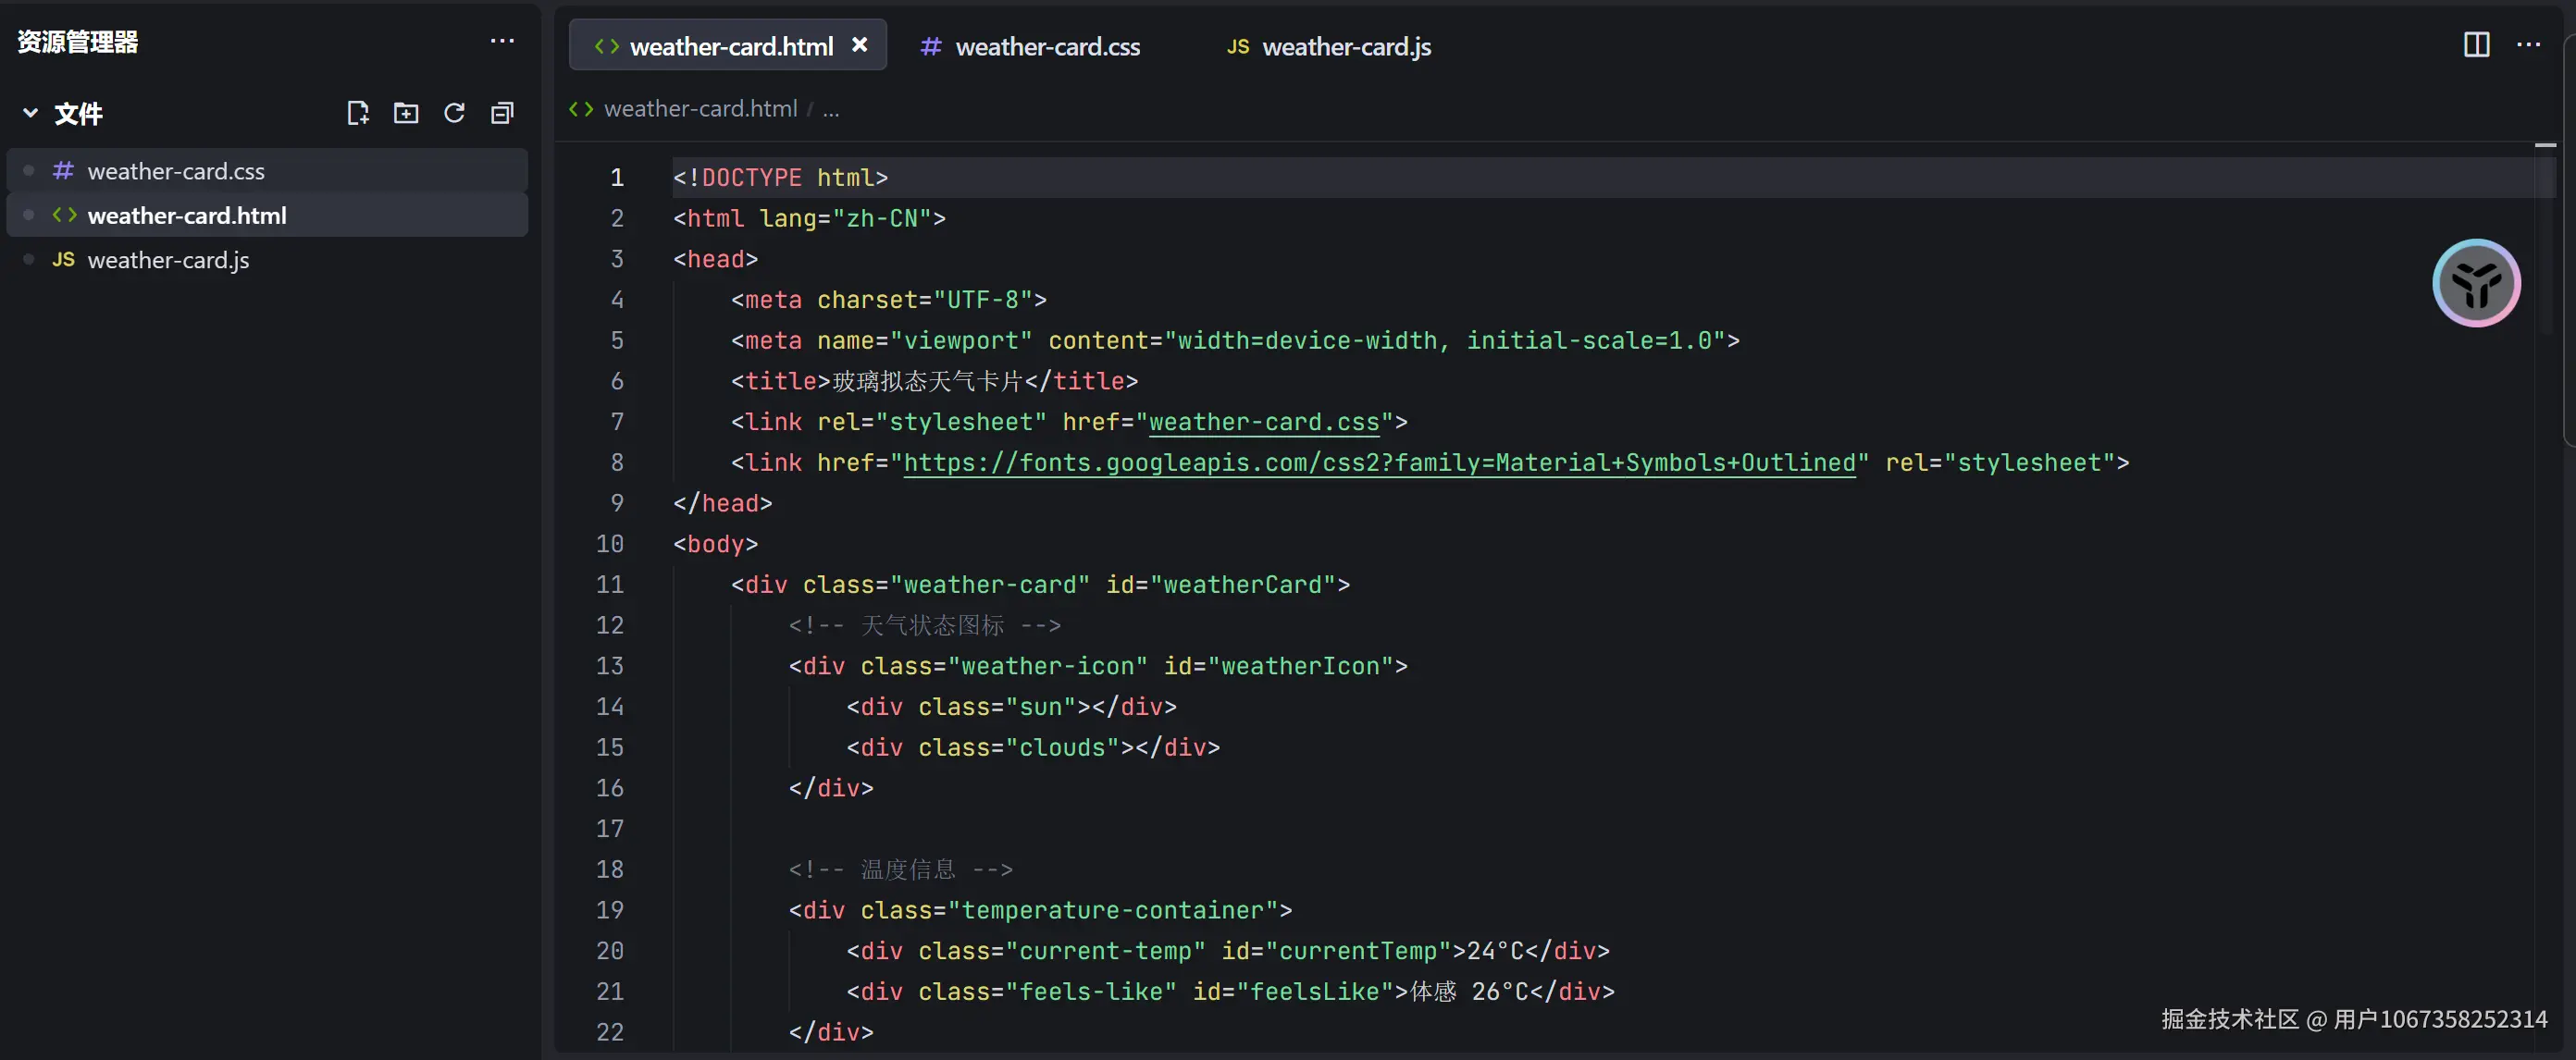The width and height of the screenshot is (2576, 1060).
Task: Click the new folder icon
Action: (x=406, y=113)
